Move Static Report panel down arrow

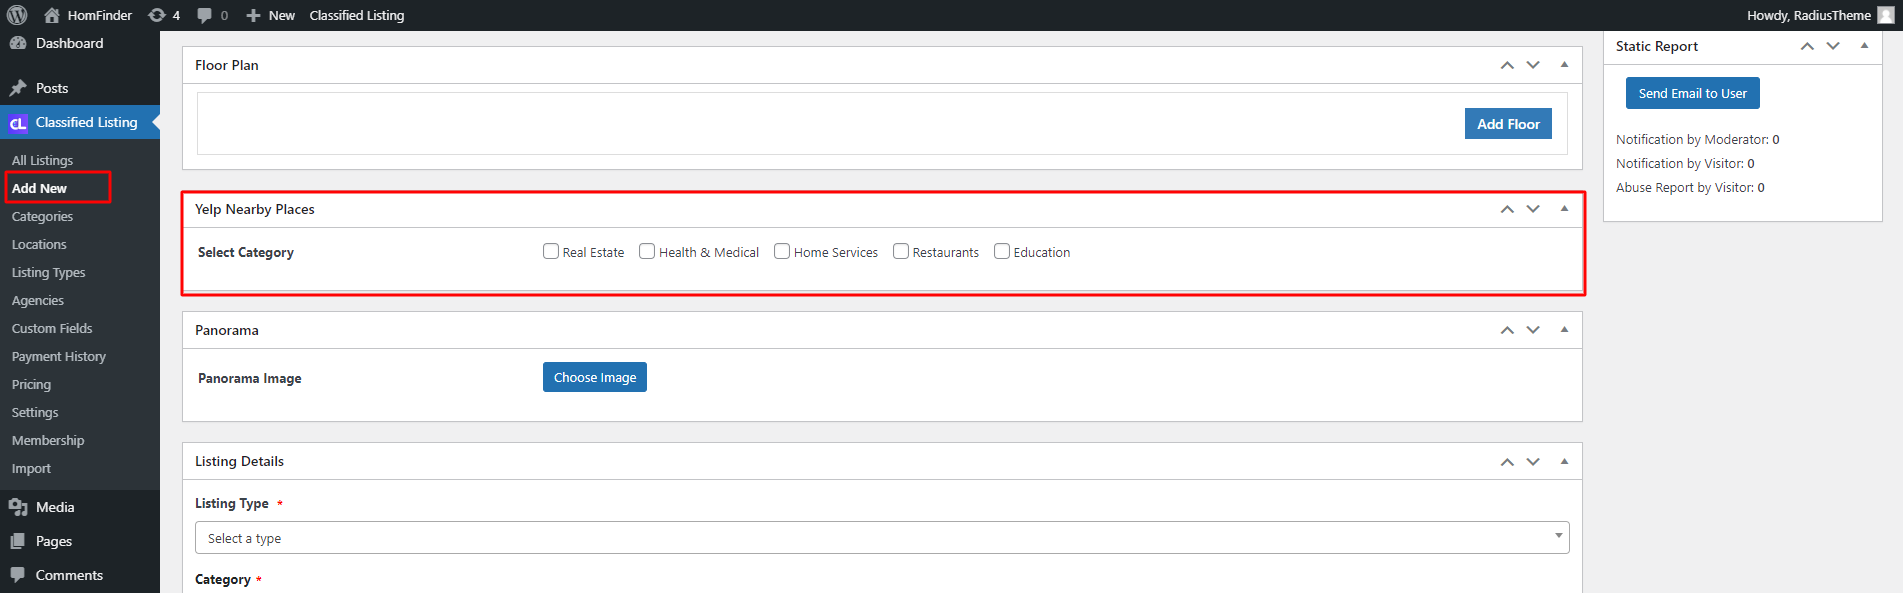[x=1833, y=46]
